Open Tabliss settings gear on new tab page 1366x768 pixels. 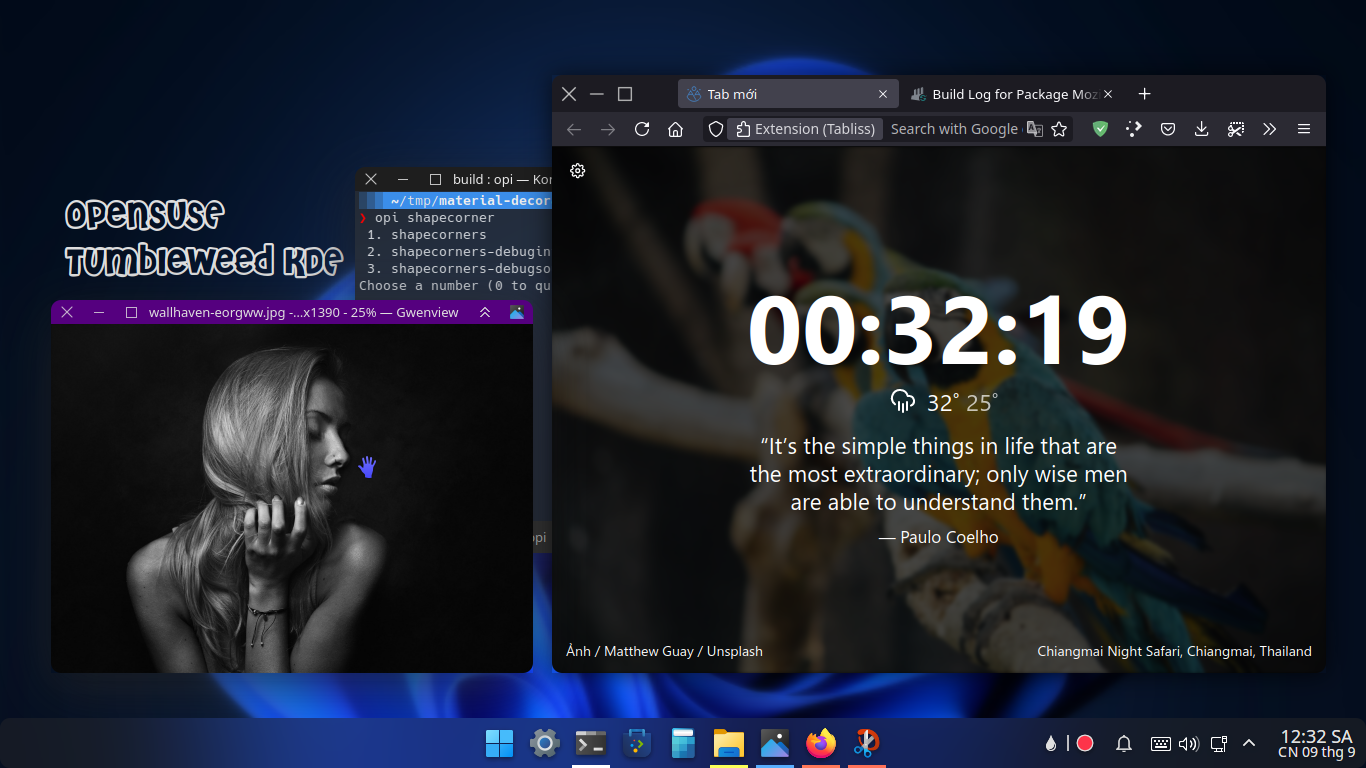pyautogui.click(x=577, y=171)
